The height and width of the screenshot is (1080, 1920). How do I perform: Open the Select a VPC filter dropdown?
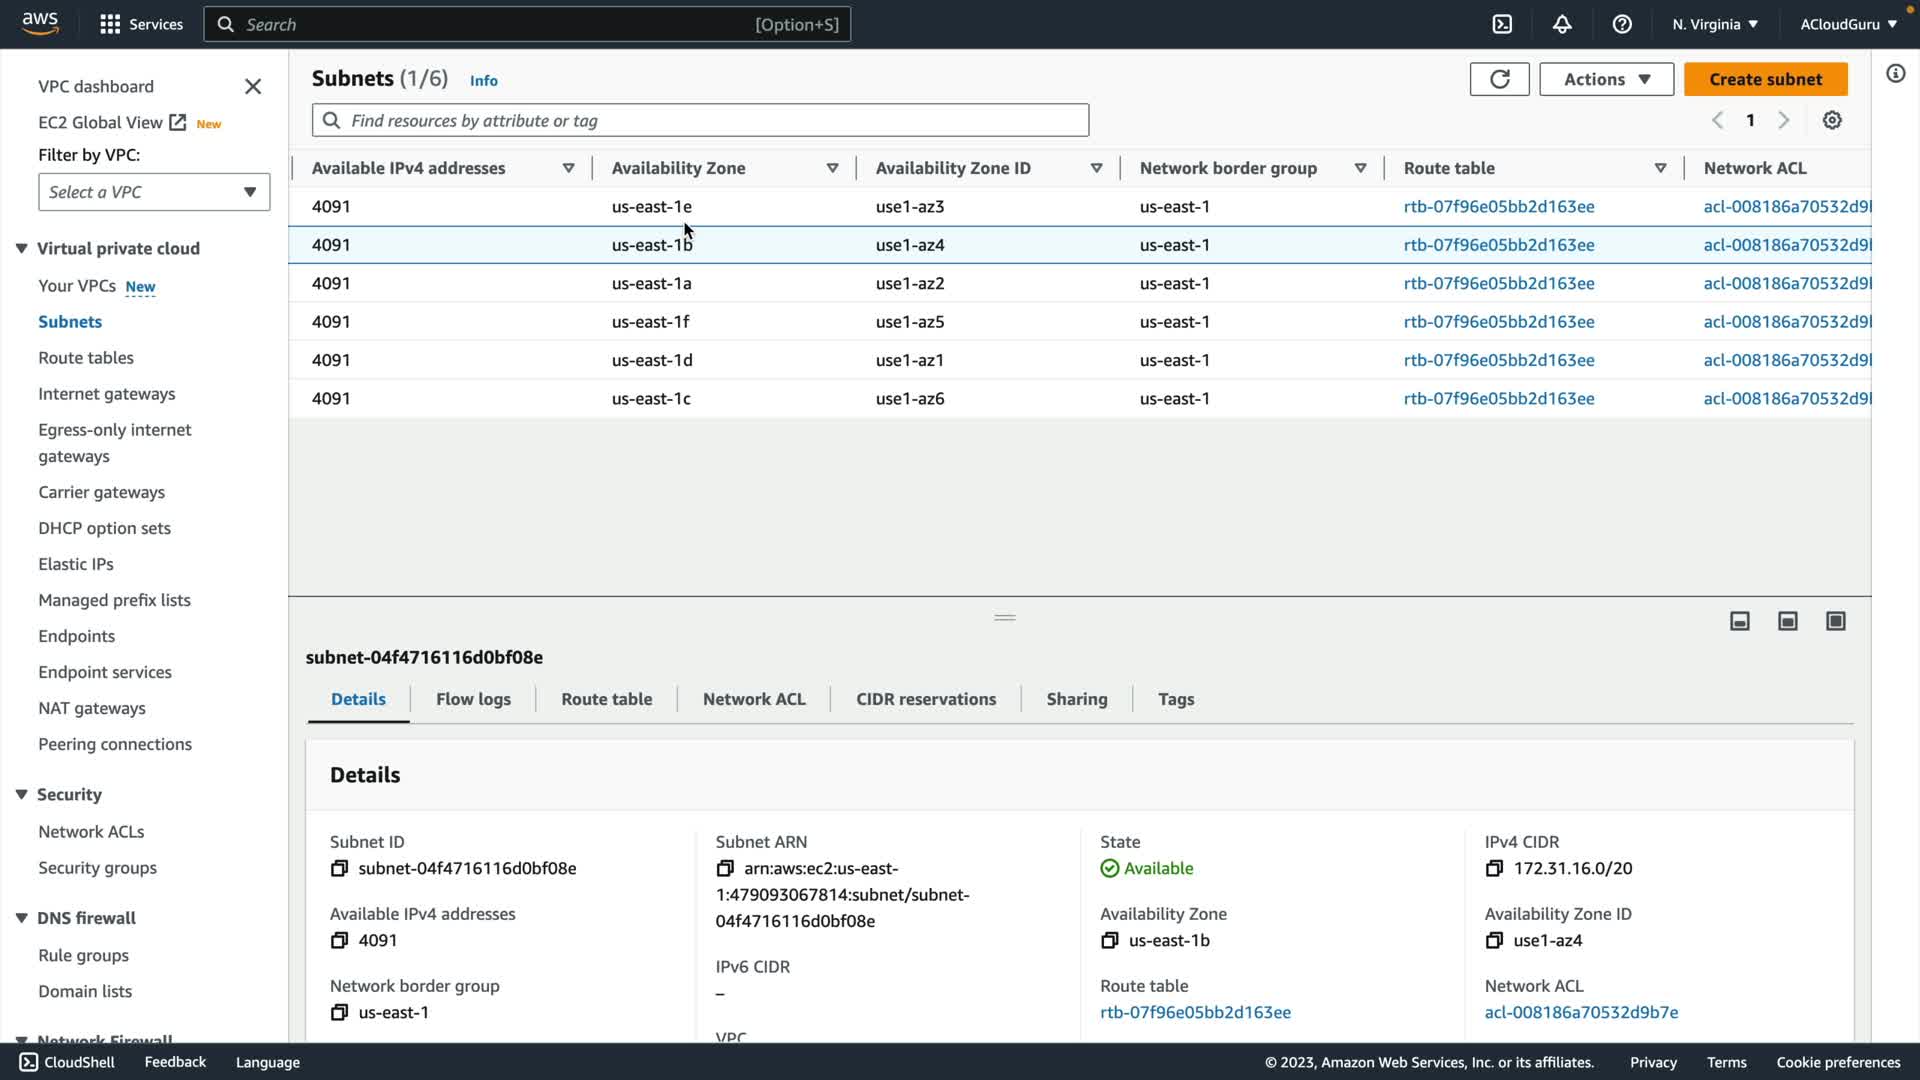154,192
